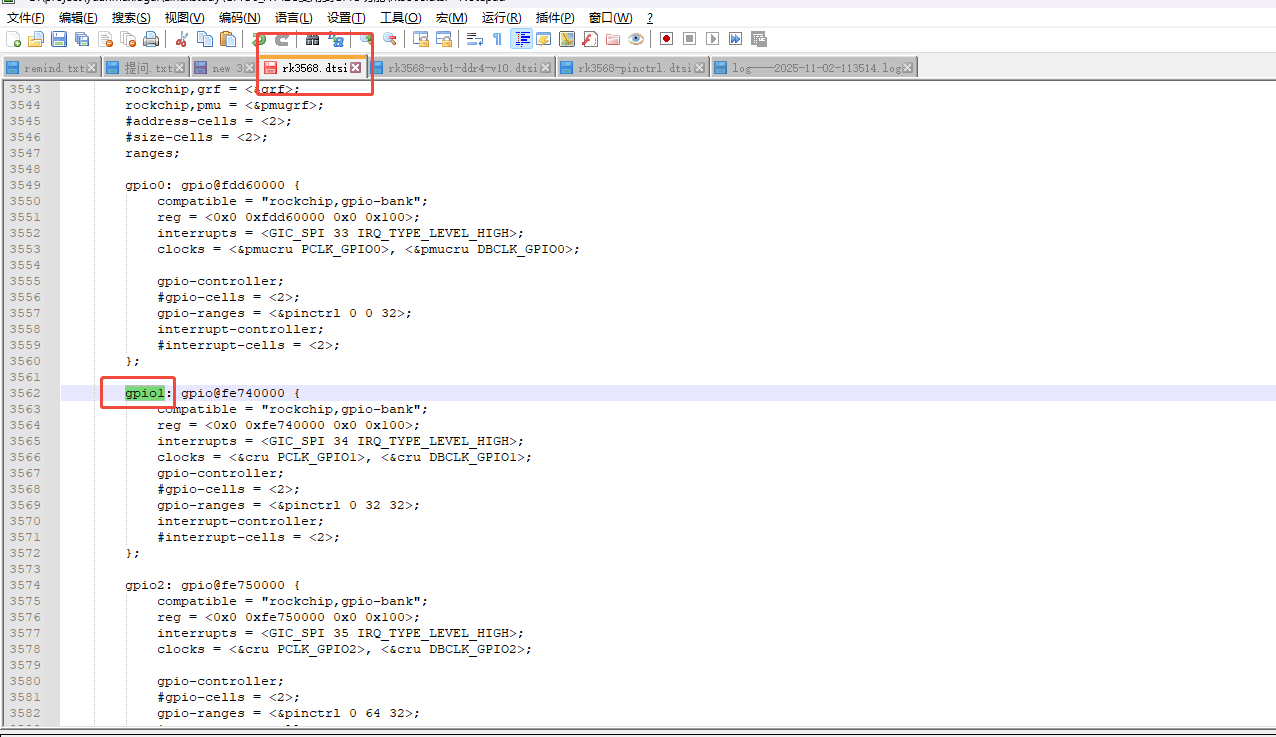The image size is (1276, 737).
Task: Toggle word wrap in the toolbar
Action: (474, 39)
